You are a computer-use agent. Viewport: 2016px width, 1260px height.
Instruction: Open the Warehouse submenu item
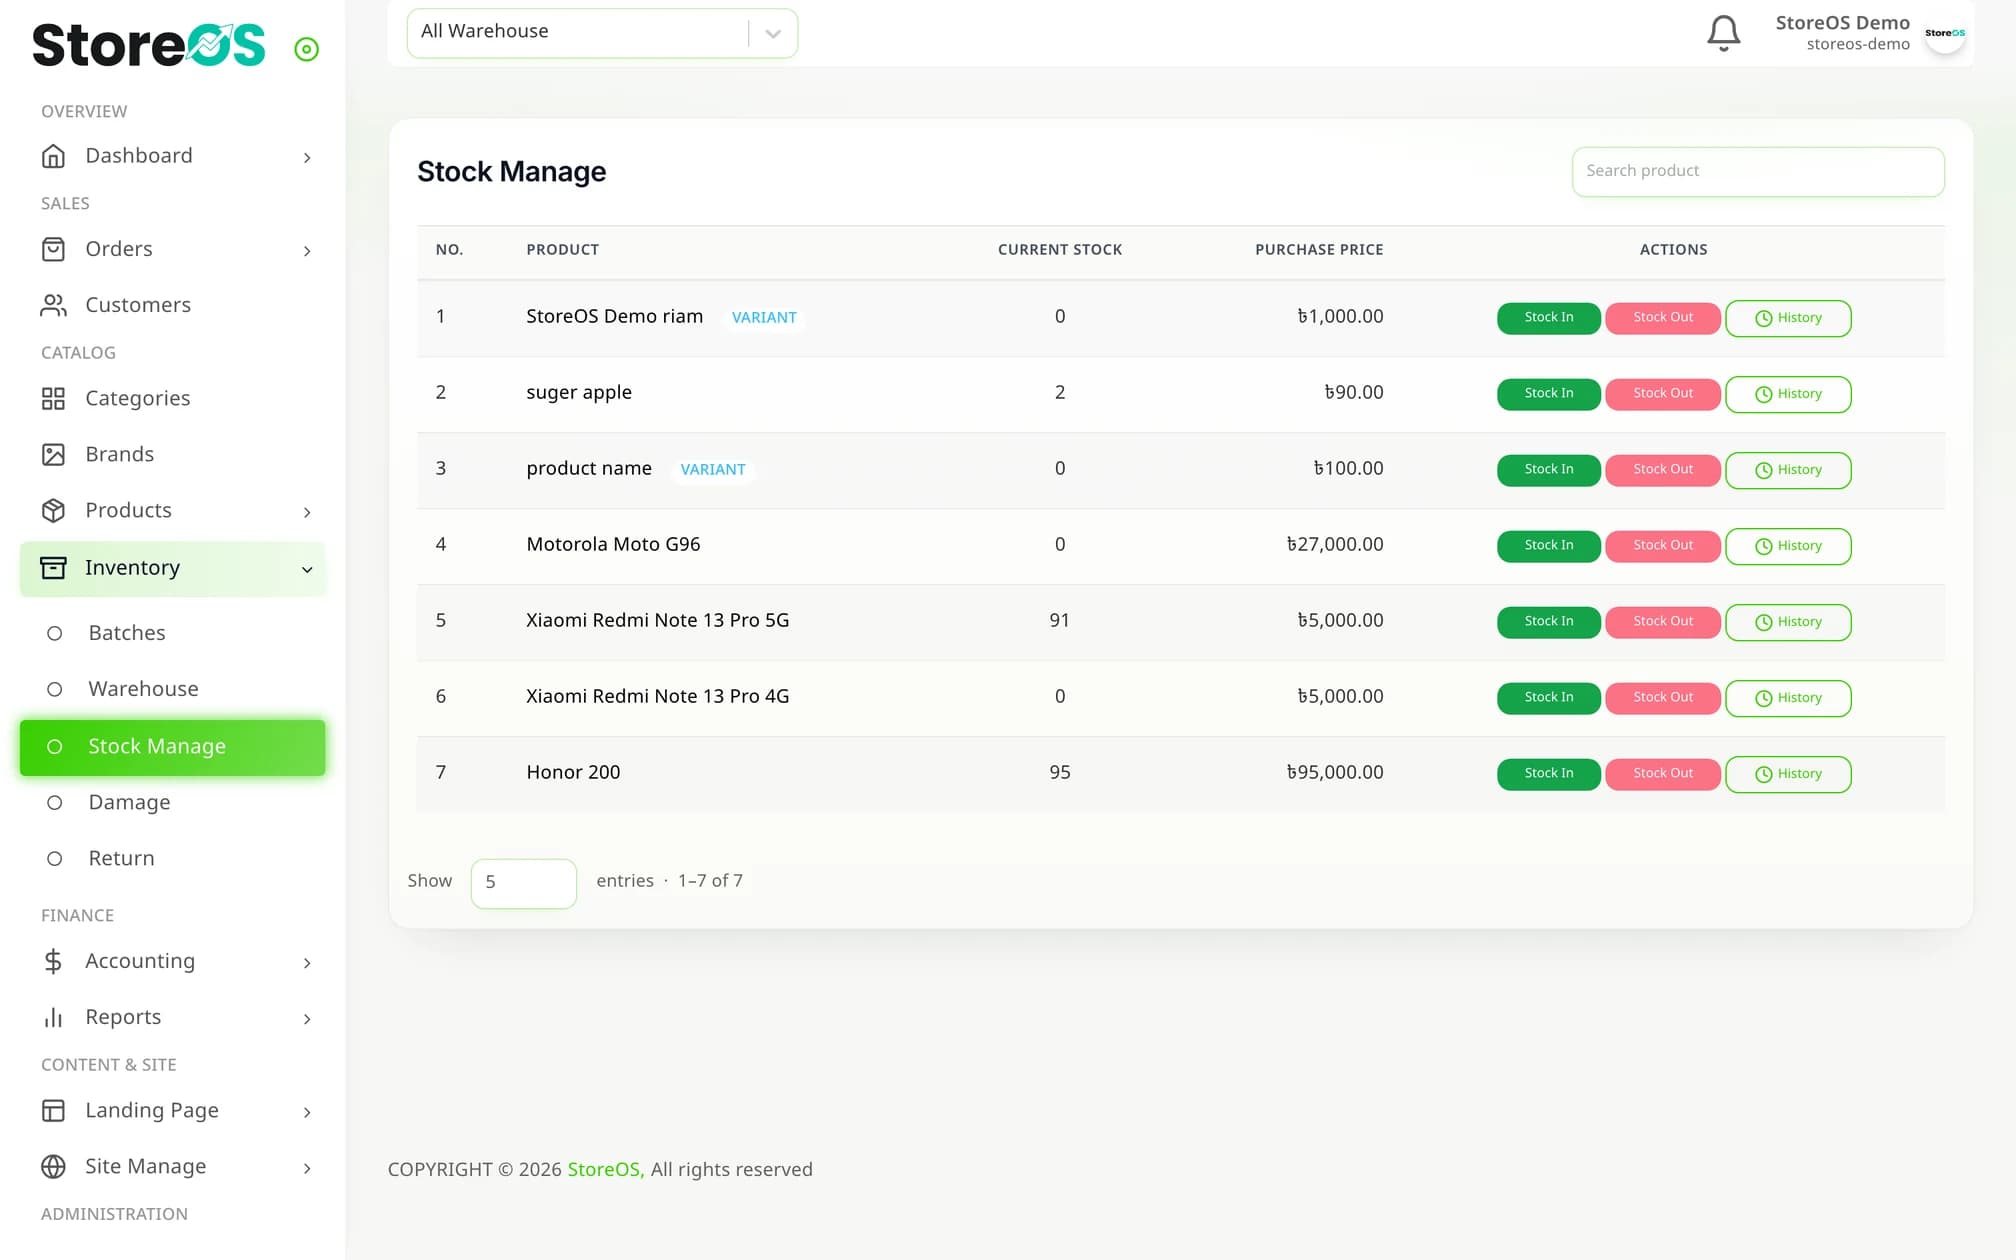(172, 689)
